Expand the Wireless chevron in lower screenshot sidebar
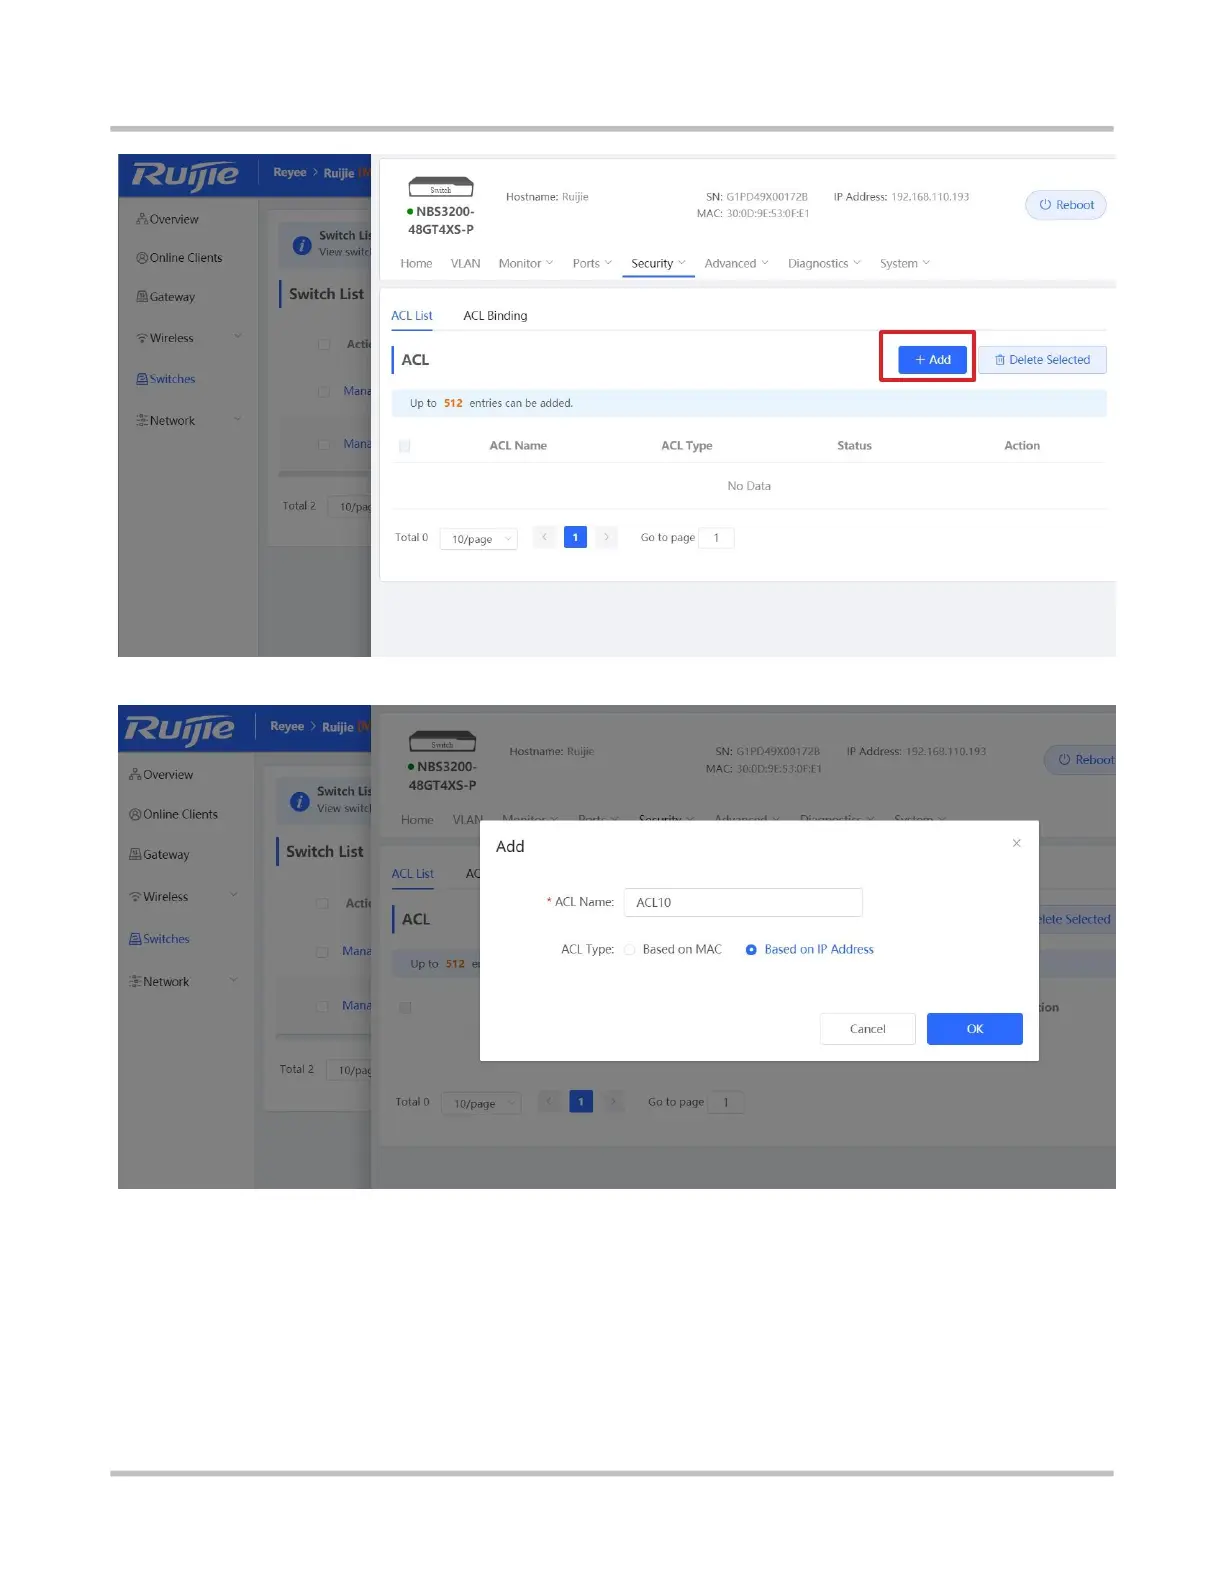1224x1584 pixels. click(234, 896)
